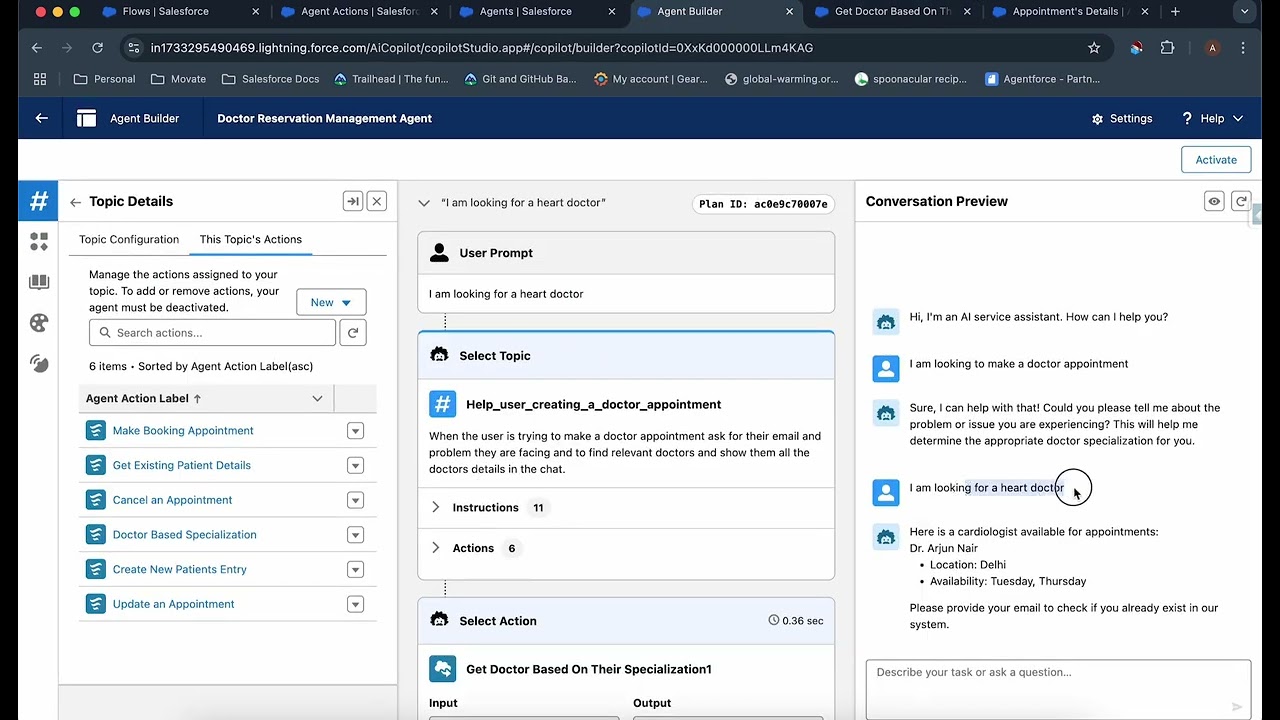The image size is (1280, 720).
Task: Open the New action dropdown
Action: point(331,302)
